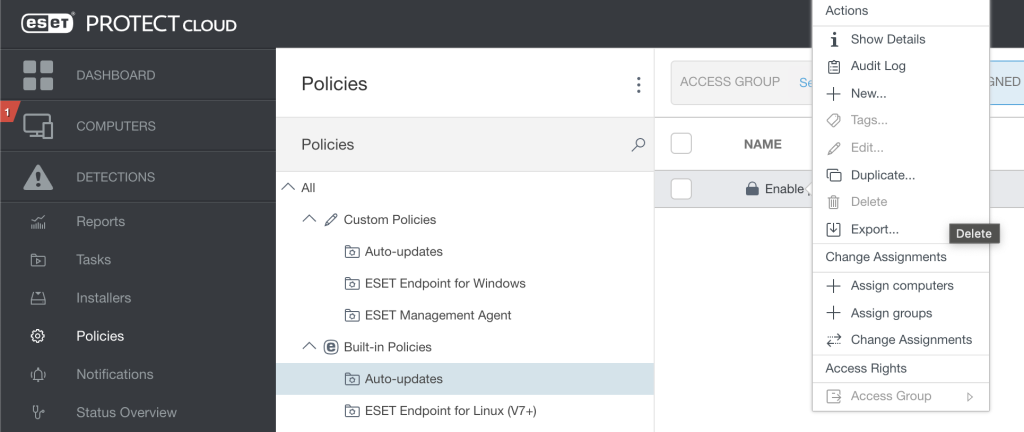Click the Dashboard grid icon in sidebar
The height and width of the screenshot is (432, 1024).
[x=38, y=75]
